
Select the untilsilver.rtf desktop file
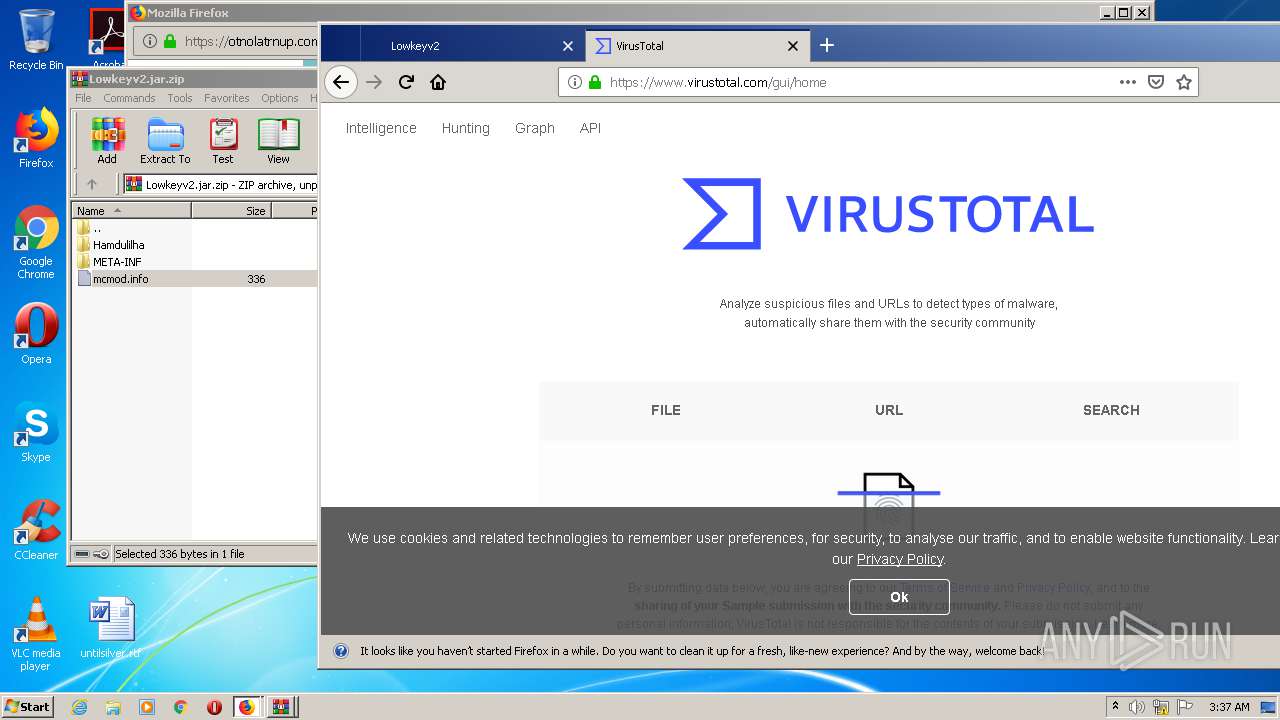110,628
